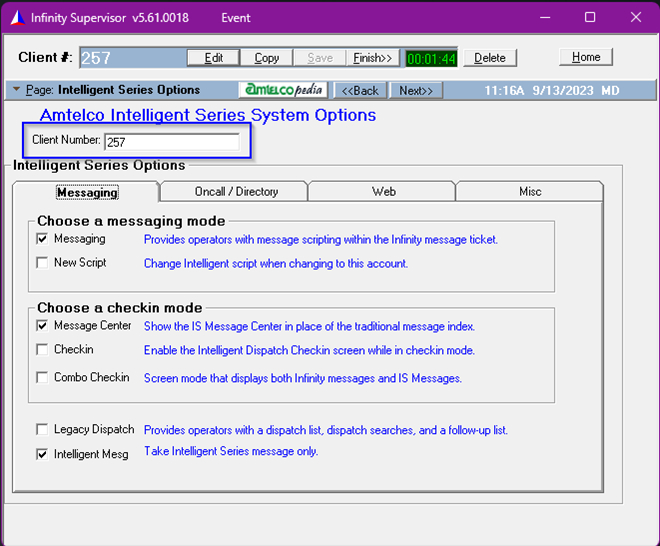Viewport: 660px width, 546px height.
Task: Navigate with the <<Back button
Action: (359, 91)
